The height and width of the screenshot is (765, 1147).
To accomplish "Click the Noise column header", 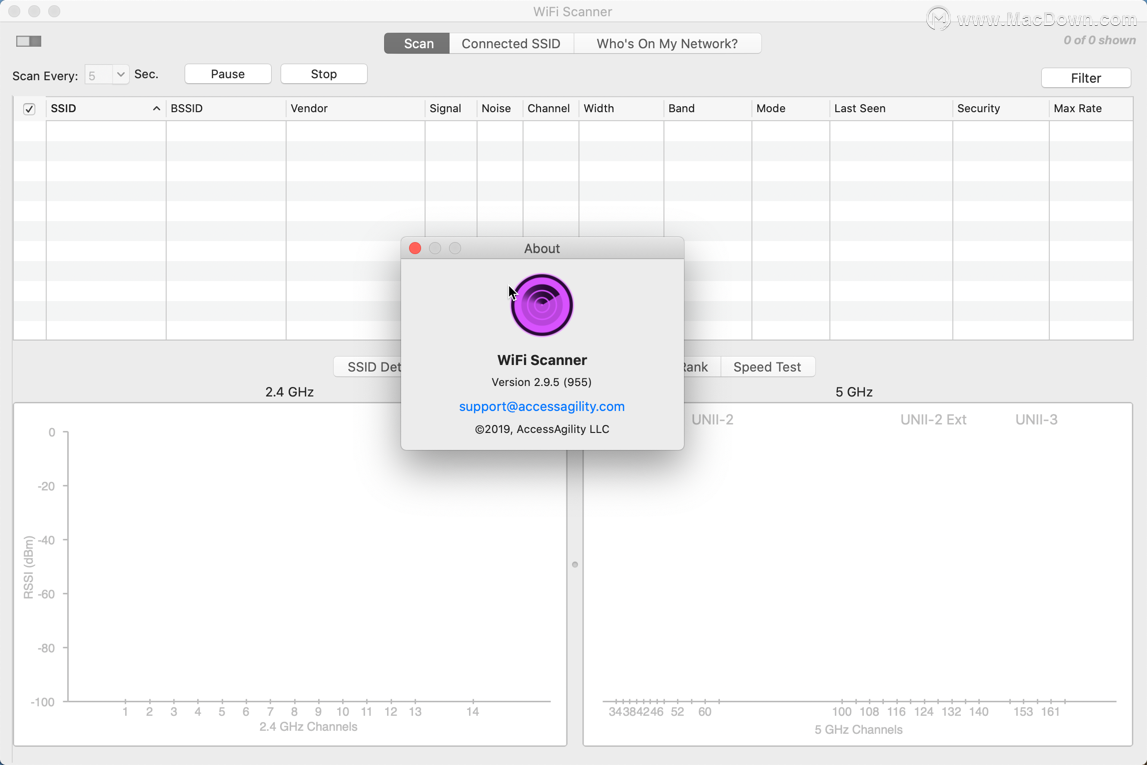I will click(x=500, y=108).
